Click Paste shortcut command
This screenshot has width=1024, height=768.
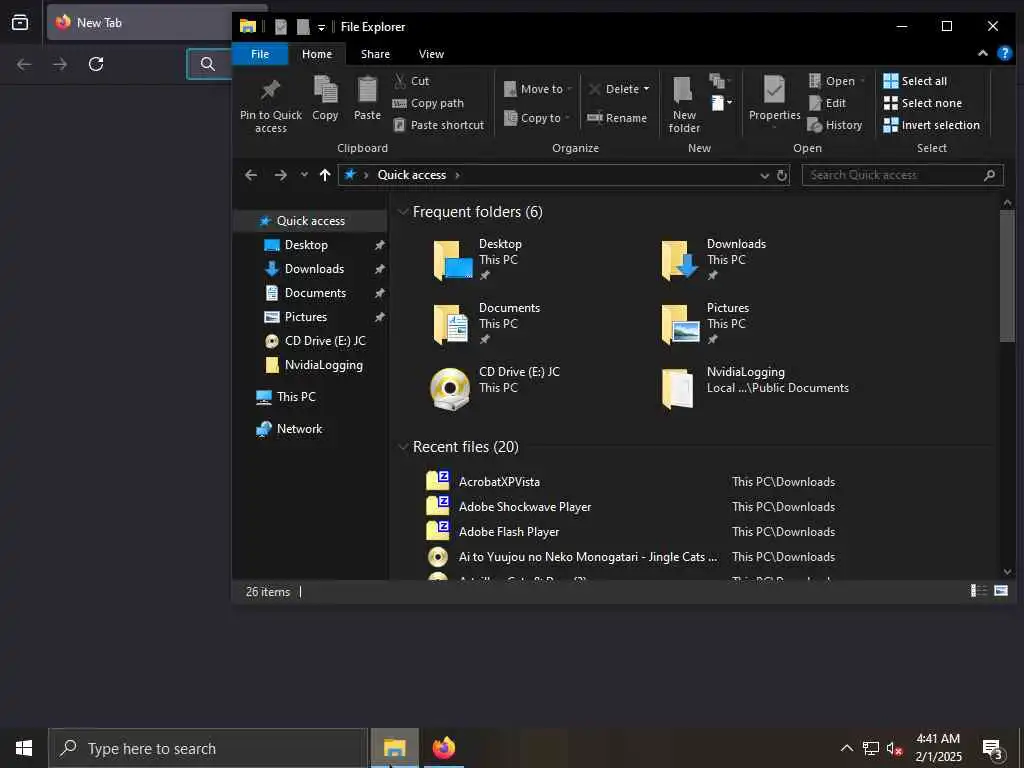click(439, 125)
